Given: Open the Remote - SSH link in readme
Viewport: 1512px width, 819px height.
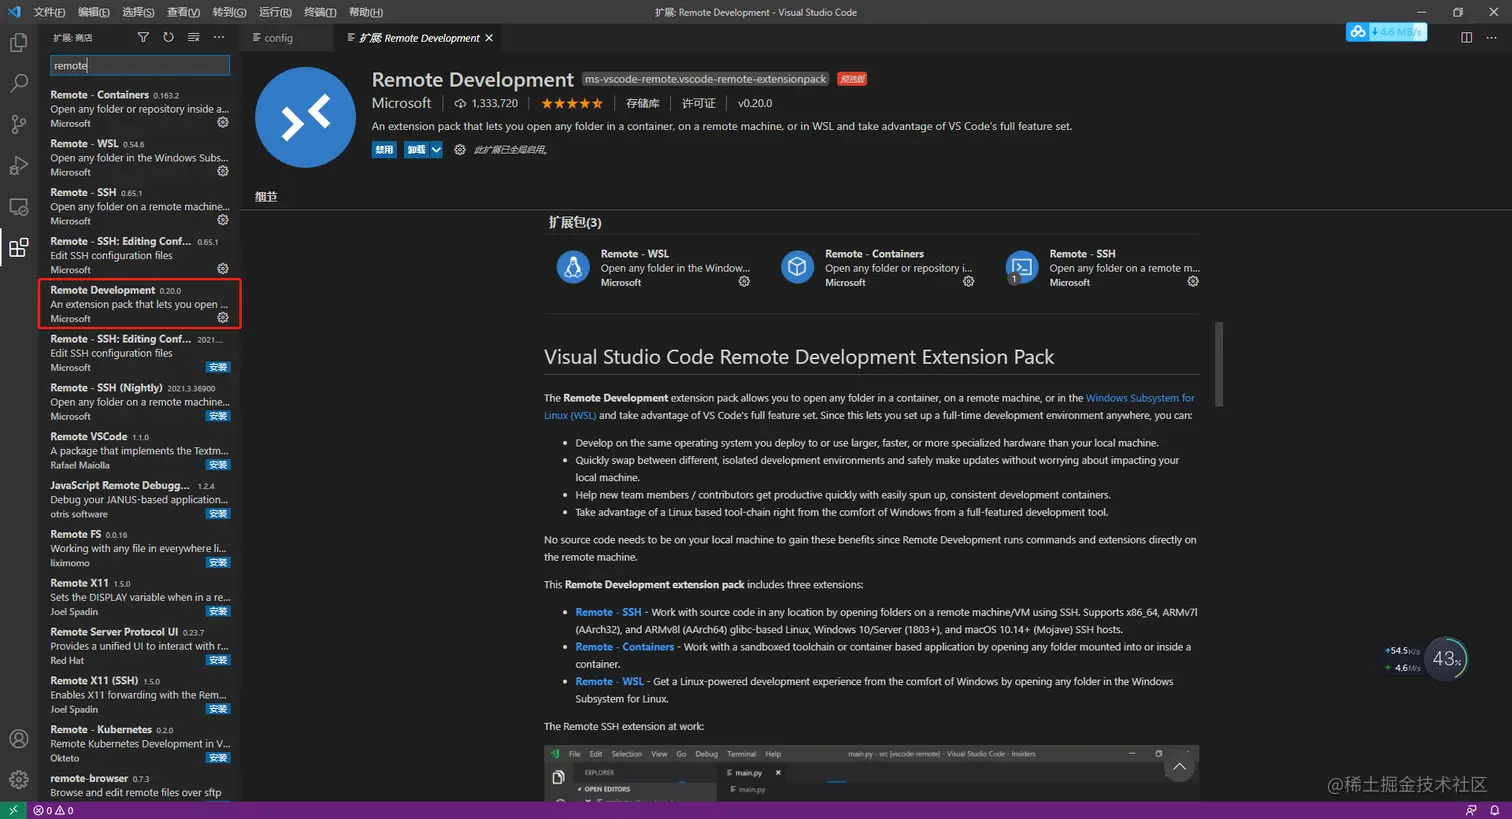Looking at the screenshot, I should 608,612.
